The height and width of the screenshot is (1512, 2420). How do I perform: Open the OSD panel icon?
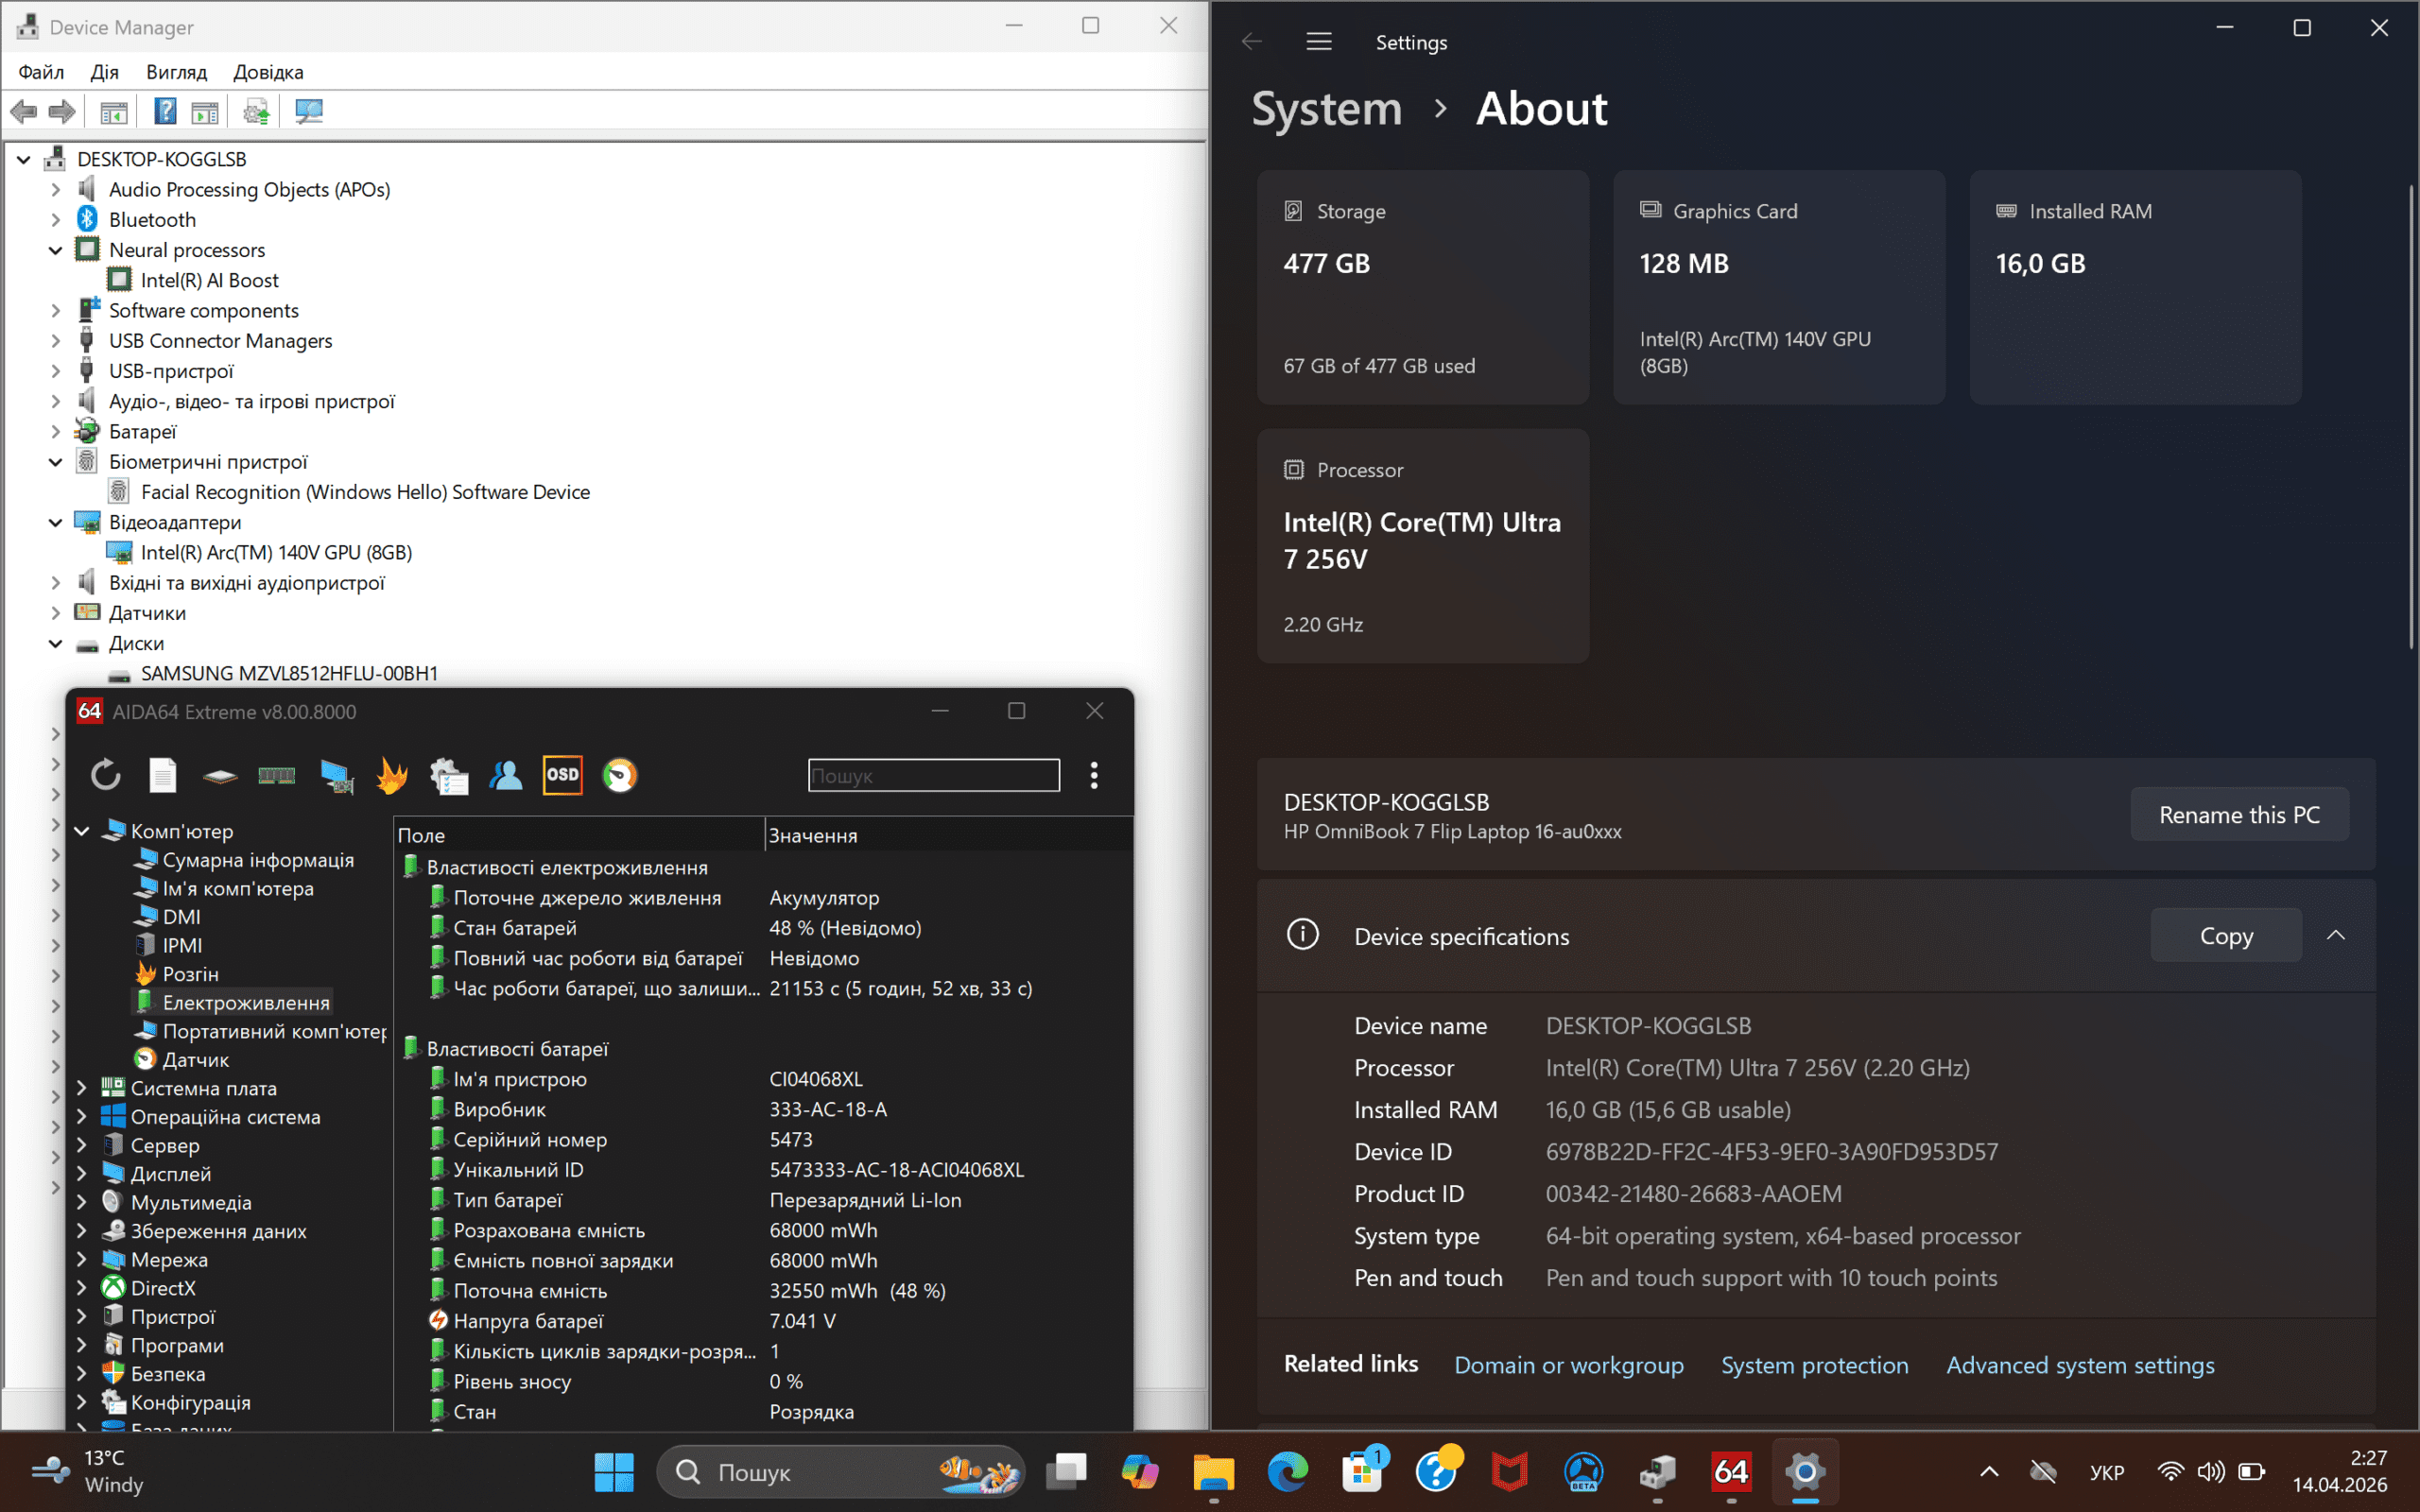tap(562, 775)
